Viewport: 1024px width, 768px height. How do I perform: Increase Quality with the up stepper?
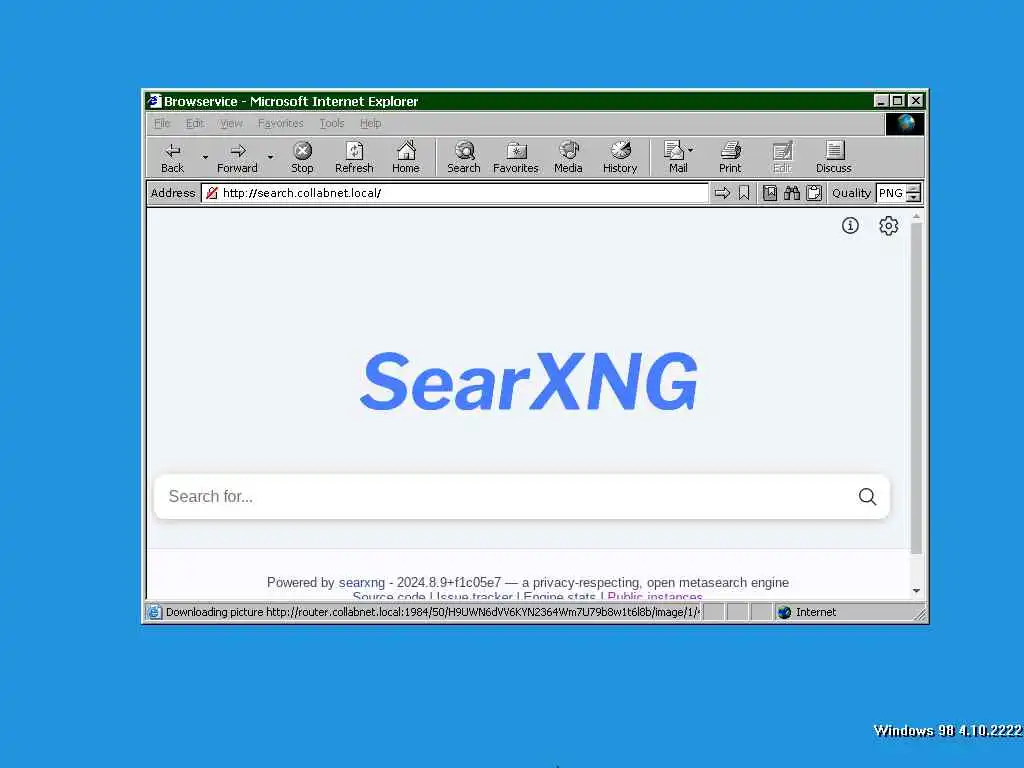coord(914,189)
